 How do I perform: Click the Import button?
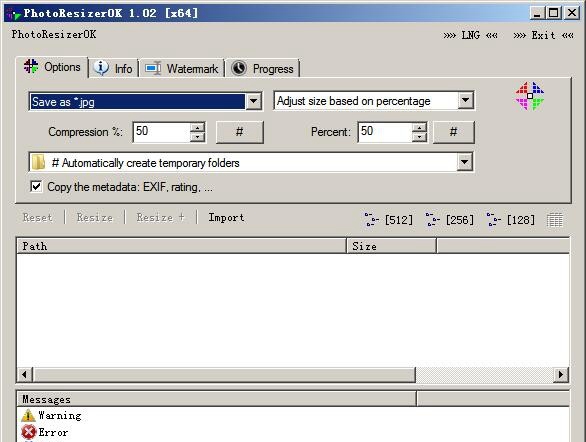tap(226, 217)
